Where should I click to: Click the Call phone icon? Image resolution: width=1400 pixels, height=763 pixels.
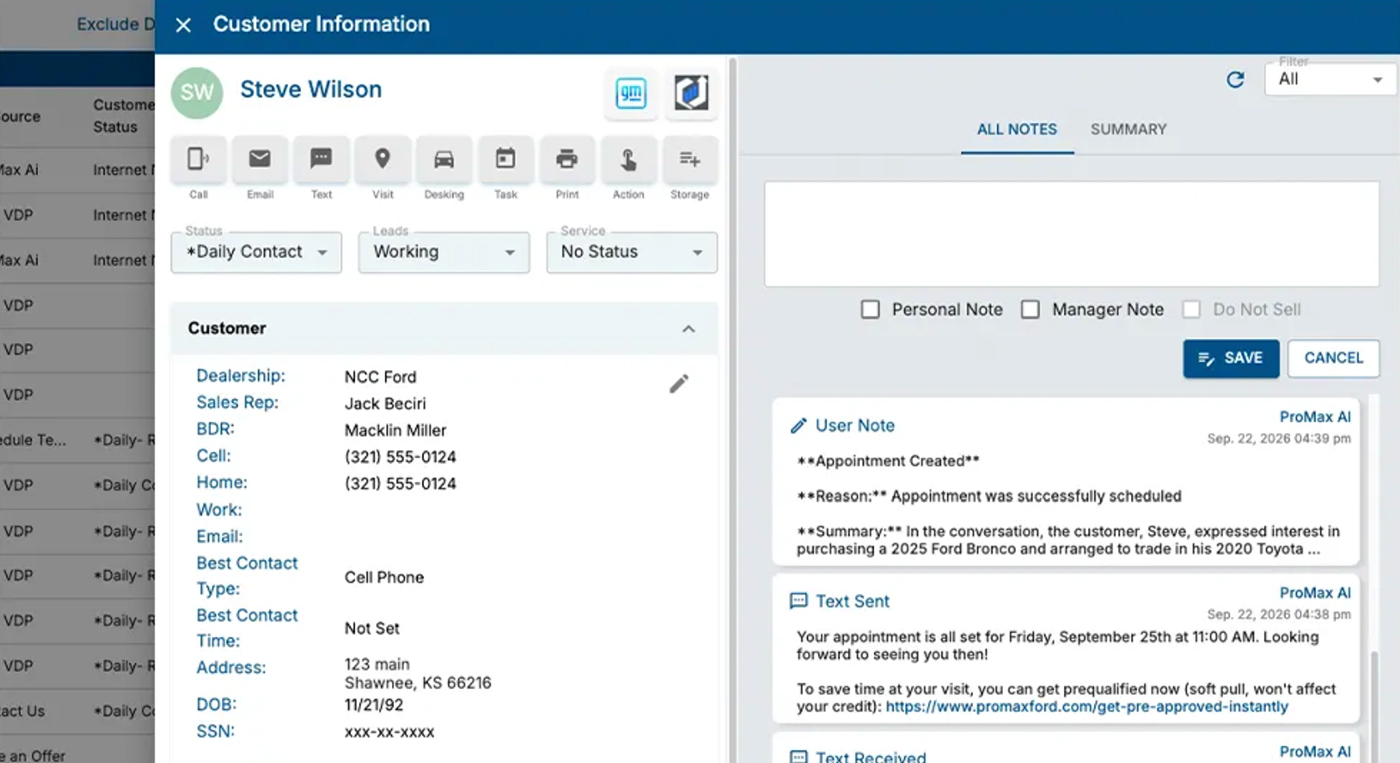point(198,159)
